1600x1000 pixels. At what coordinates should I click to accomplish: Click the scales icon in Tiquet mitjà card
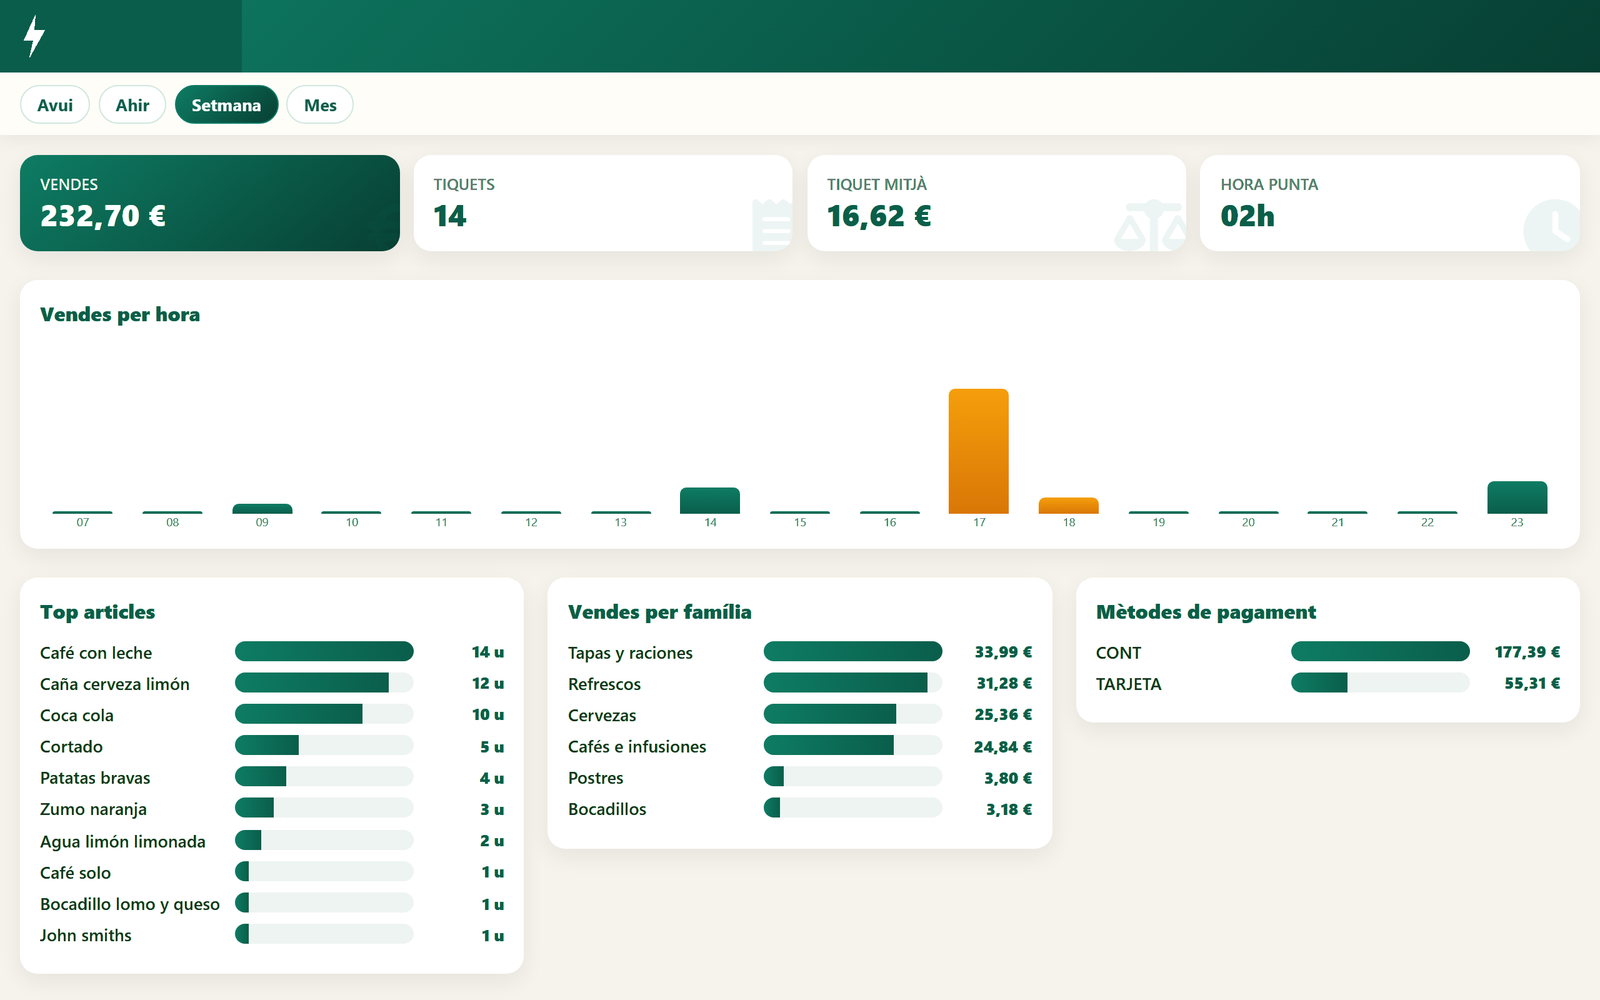click(x=1150, y=225)
